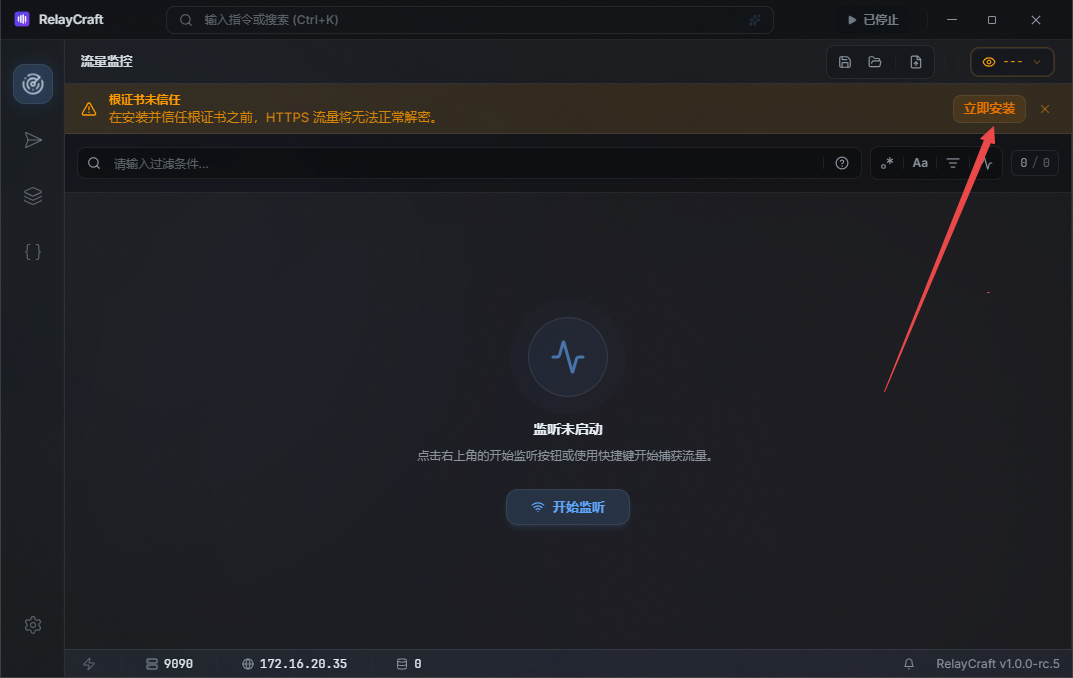The image size is (1073, 678).
Task: Click the 立即安装 certificate button
Action: click(989, 109)
